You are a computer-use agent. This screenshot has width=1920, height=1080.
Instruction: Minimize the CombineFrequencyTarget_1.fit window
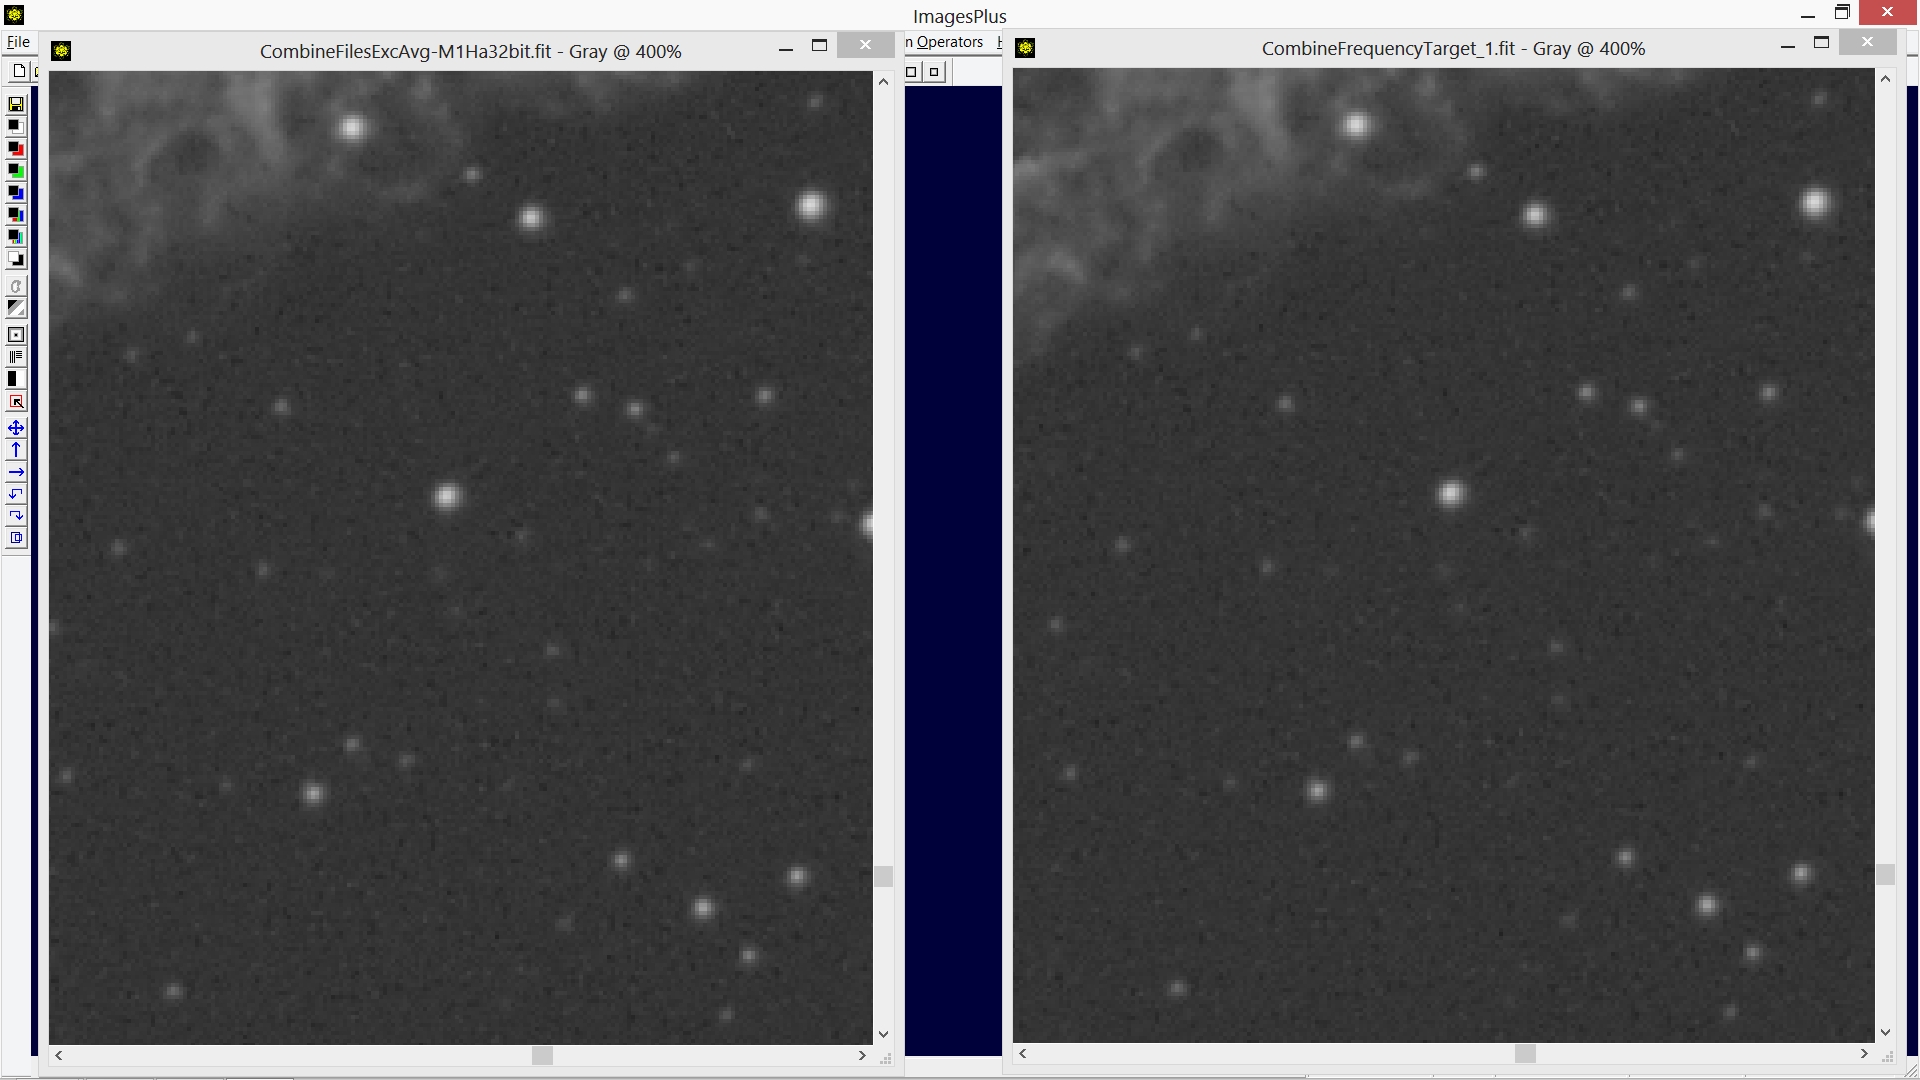(1788, 45)
